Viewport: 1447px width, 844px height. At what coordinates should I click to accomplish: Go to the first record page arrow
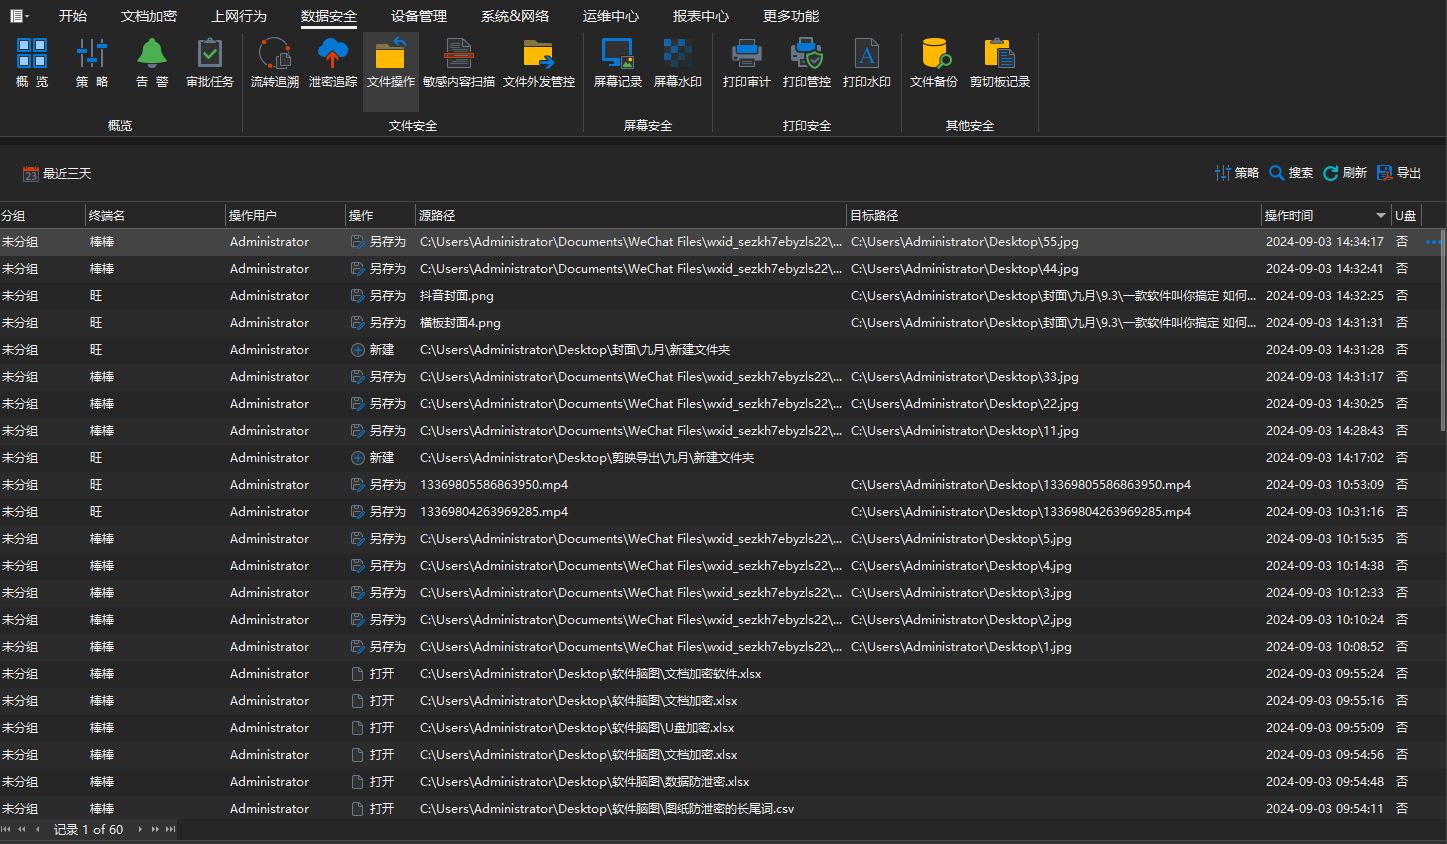[7, 829]
